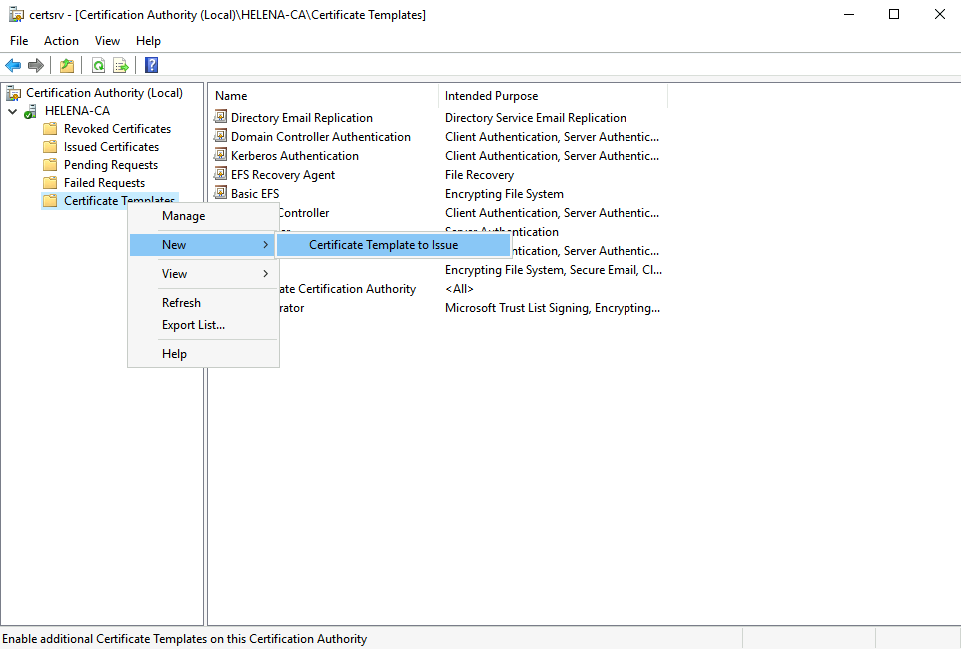Click the HELENA-CA server icon
Image resolution: width=961 pixels, height=649 pixels.
tap(32, 111)
